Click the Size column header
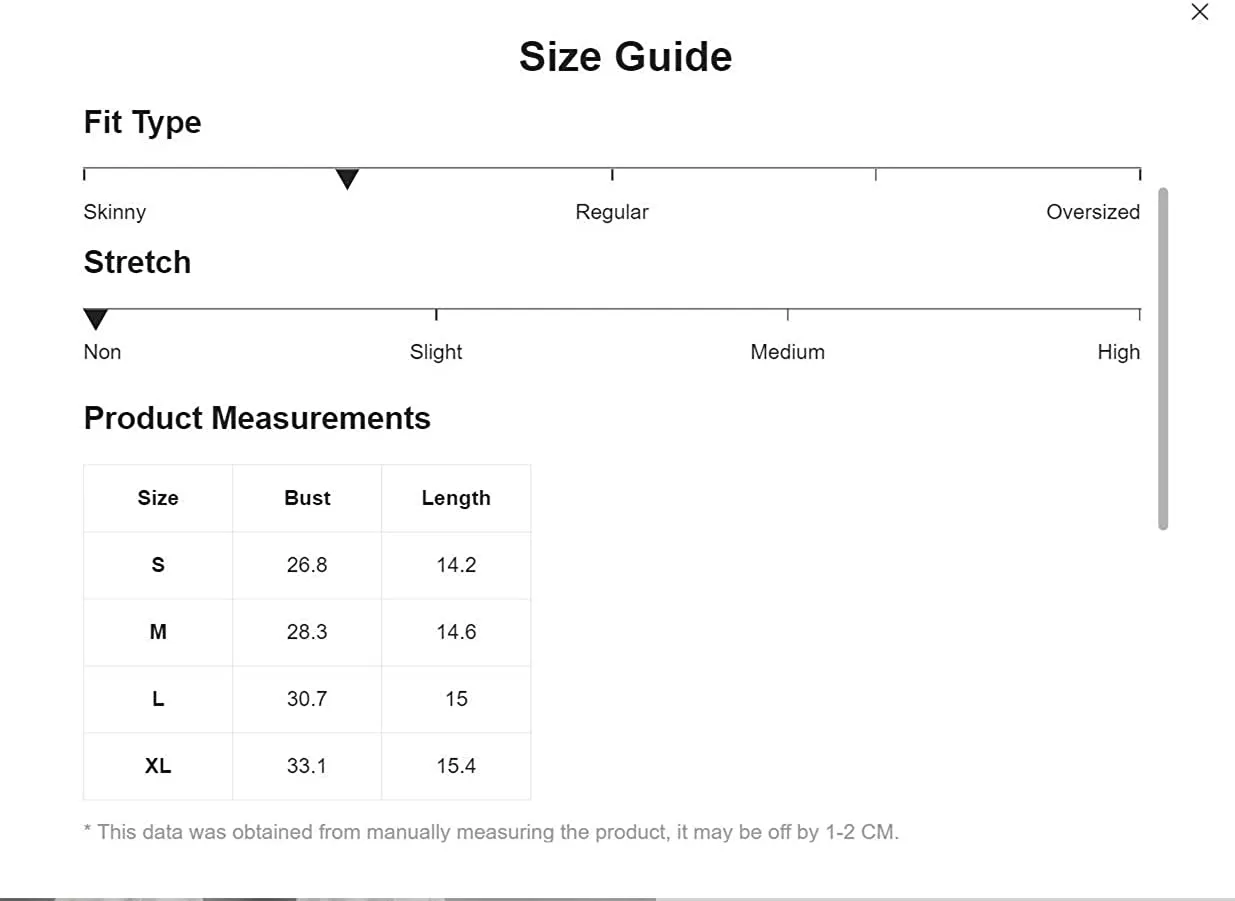The height and width of the screenshot is (901, 1235). (x=158, y=498)
